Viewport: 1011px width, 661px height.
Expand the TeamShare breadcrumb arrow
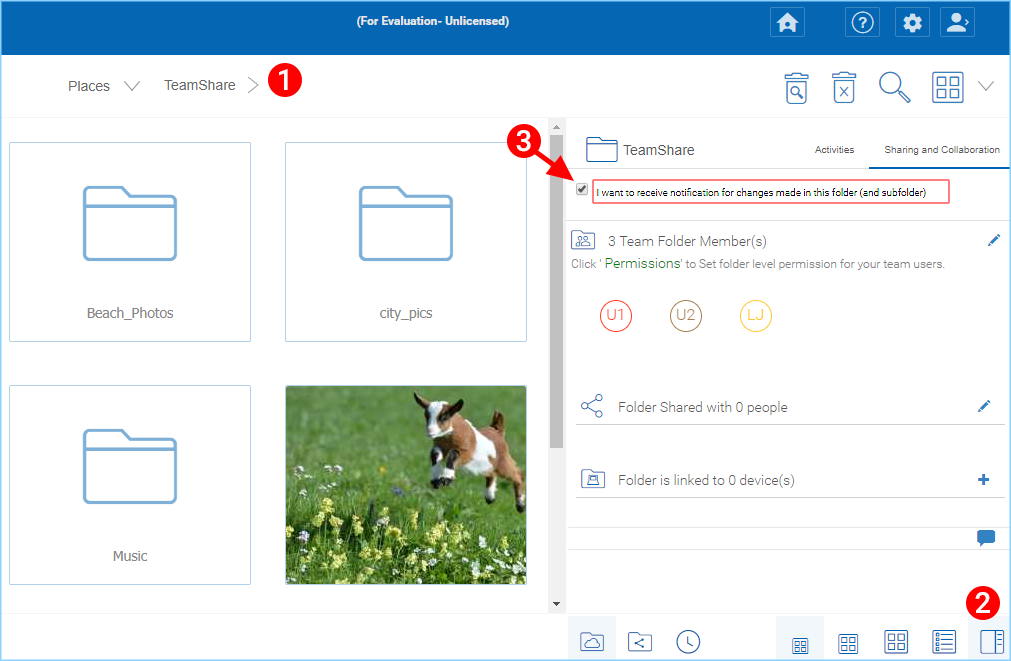[x=253, y=85]
